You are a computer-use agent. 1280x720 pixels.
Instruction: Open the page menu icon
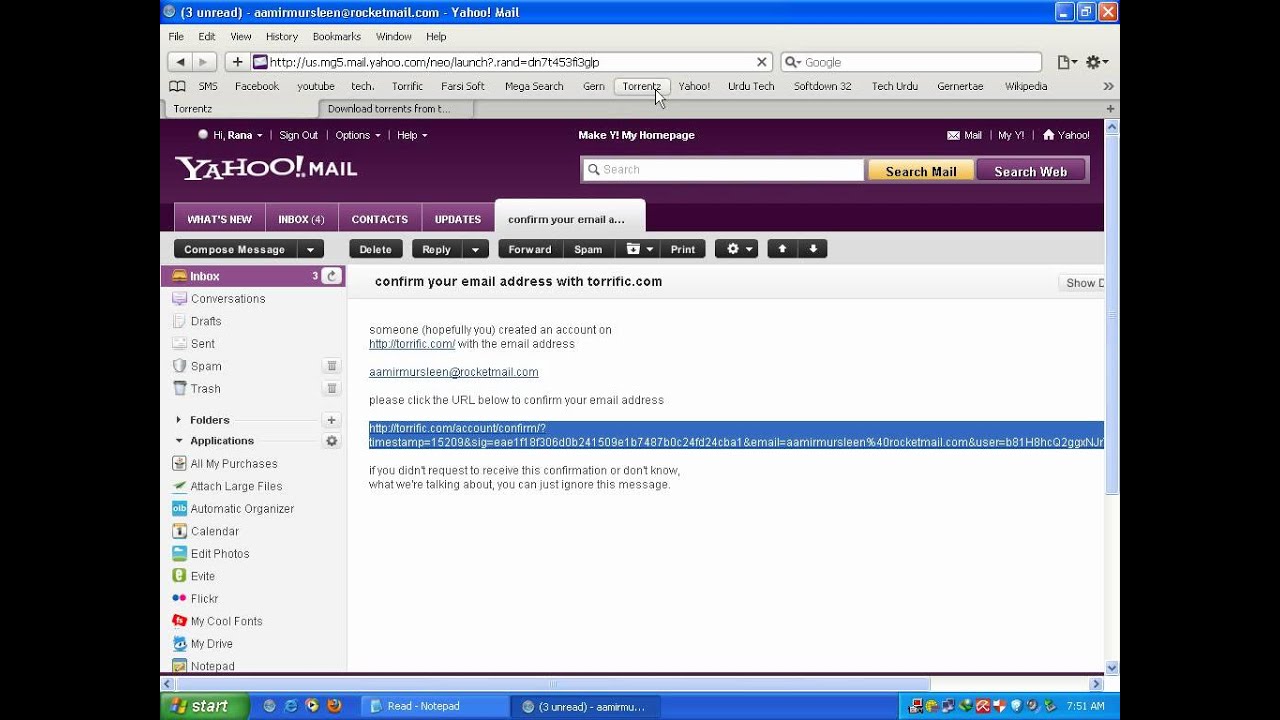[1067, 62]
